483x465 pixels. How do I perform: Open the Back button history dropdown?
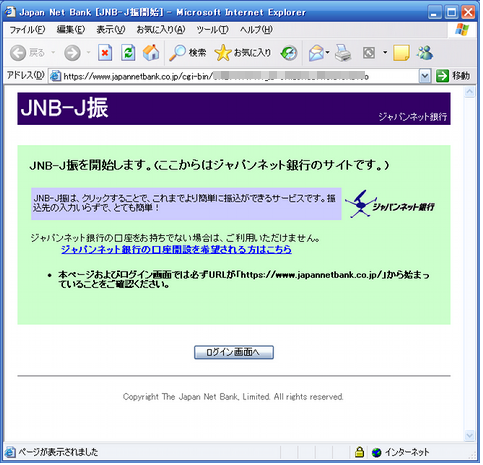[x=53, y=53]
